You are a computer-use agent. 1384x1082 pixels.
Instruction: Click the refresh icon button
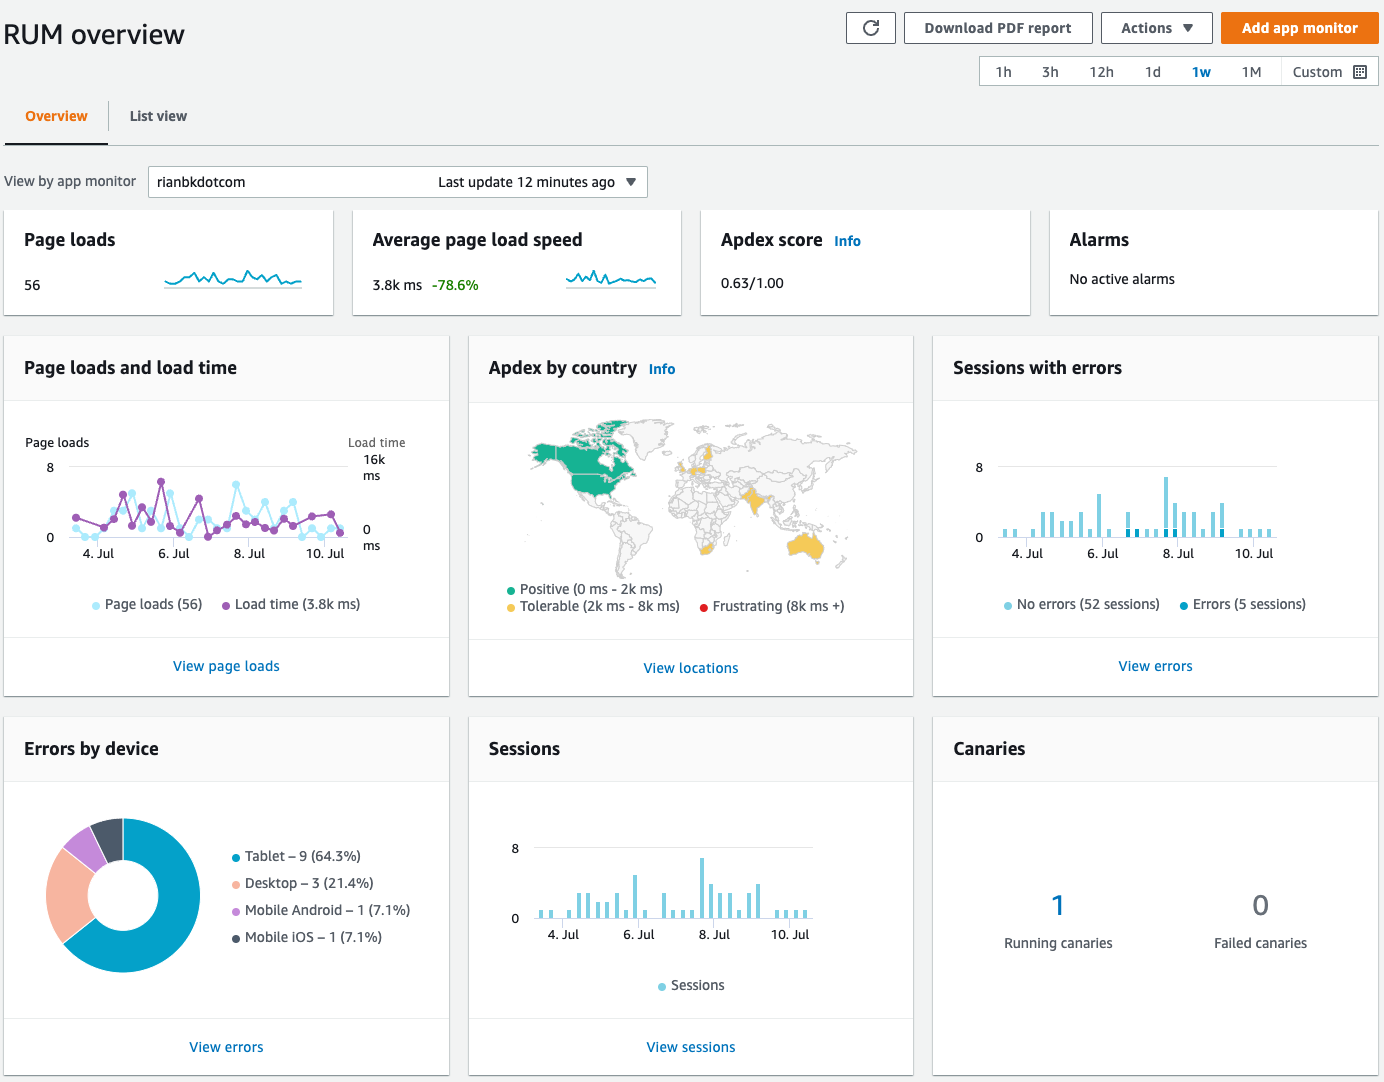871,28
